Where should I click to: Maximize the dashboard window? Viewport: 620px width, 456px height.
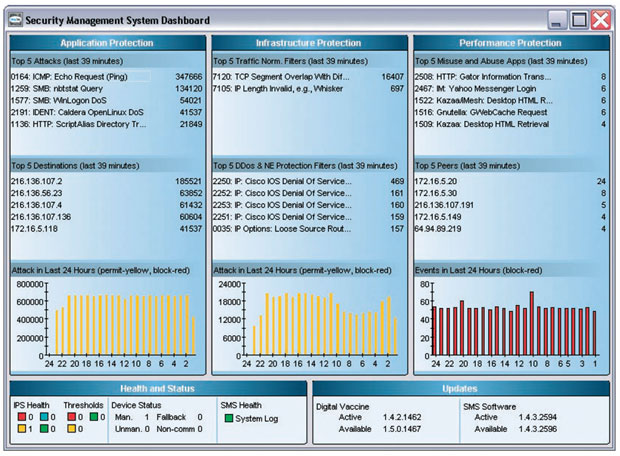click(x=578, y=19)
